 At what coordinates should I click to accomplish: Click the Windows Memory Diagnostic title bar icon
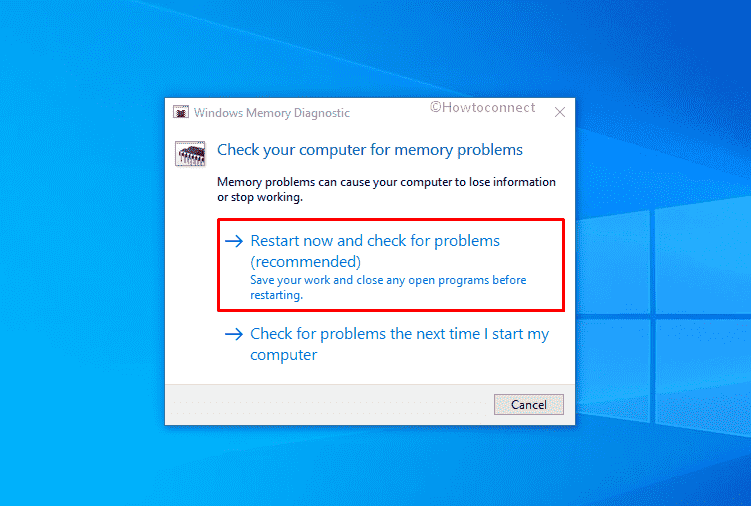pos(181,112)
